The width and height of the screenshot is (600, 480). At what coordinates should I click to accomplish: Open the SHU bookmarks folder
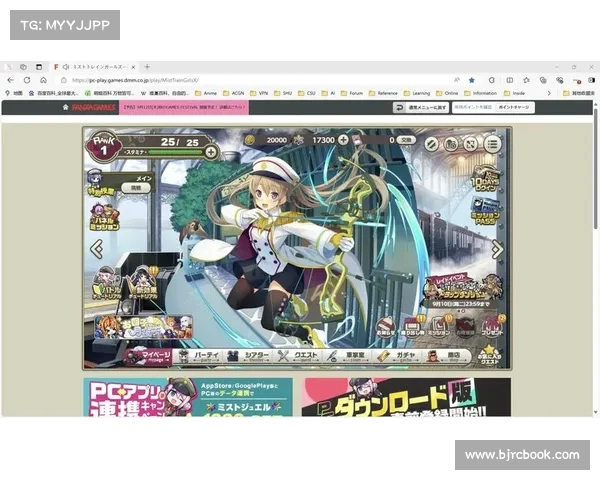(x=283, y=93)
